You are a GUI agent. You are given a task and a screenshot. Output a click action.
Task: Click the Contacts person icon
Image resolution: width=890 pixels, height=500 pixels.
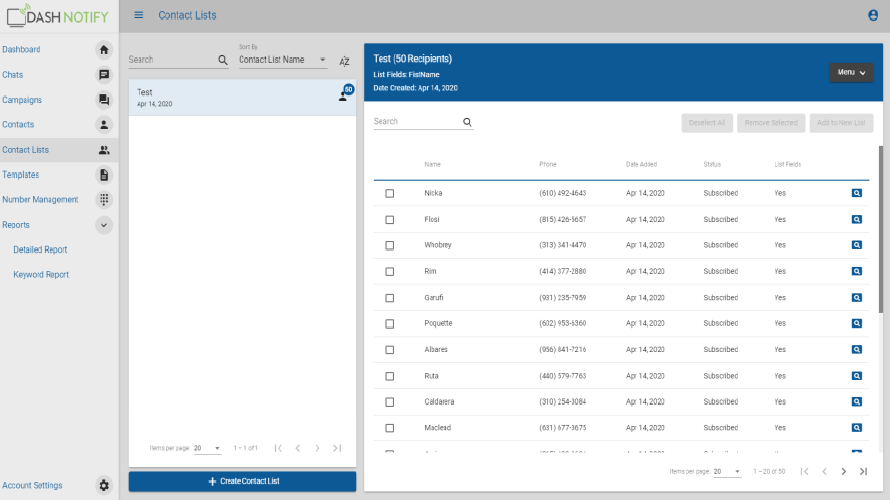(x=104, y=125)
